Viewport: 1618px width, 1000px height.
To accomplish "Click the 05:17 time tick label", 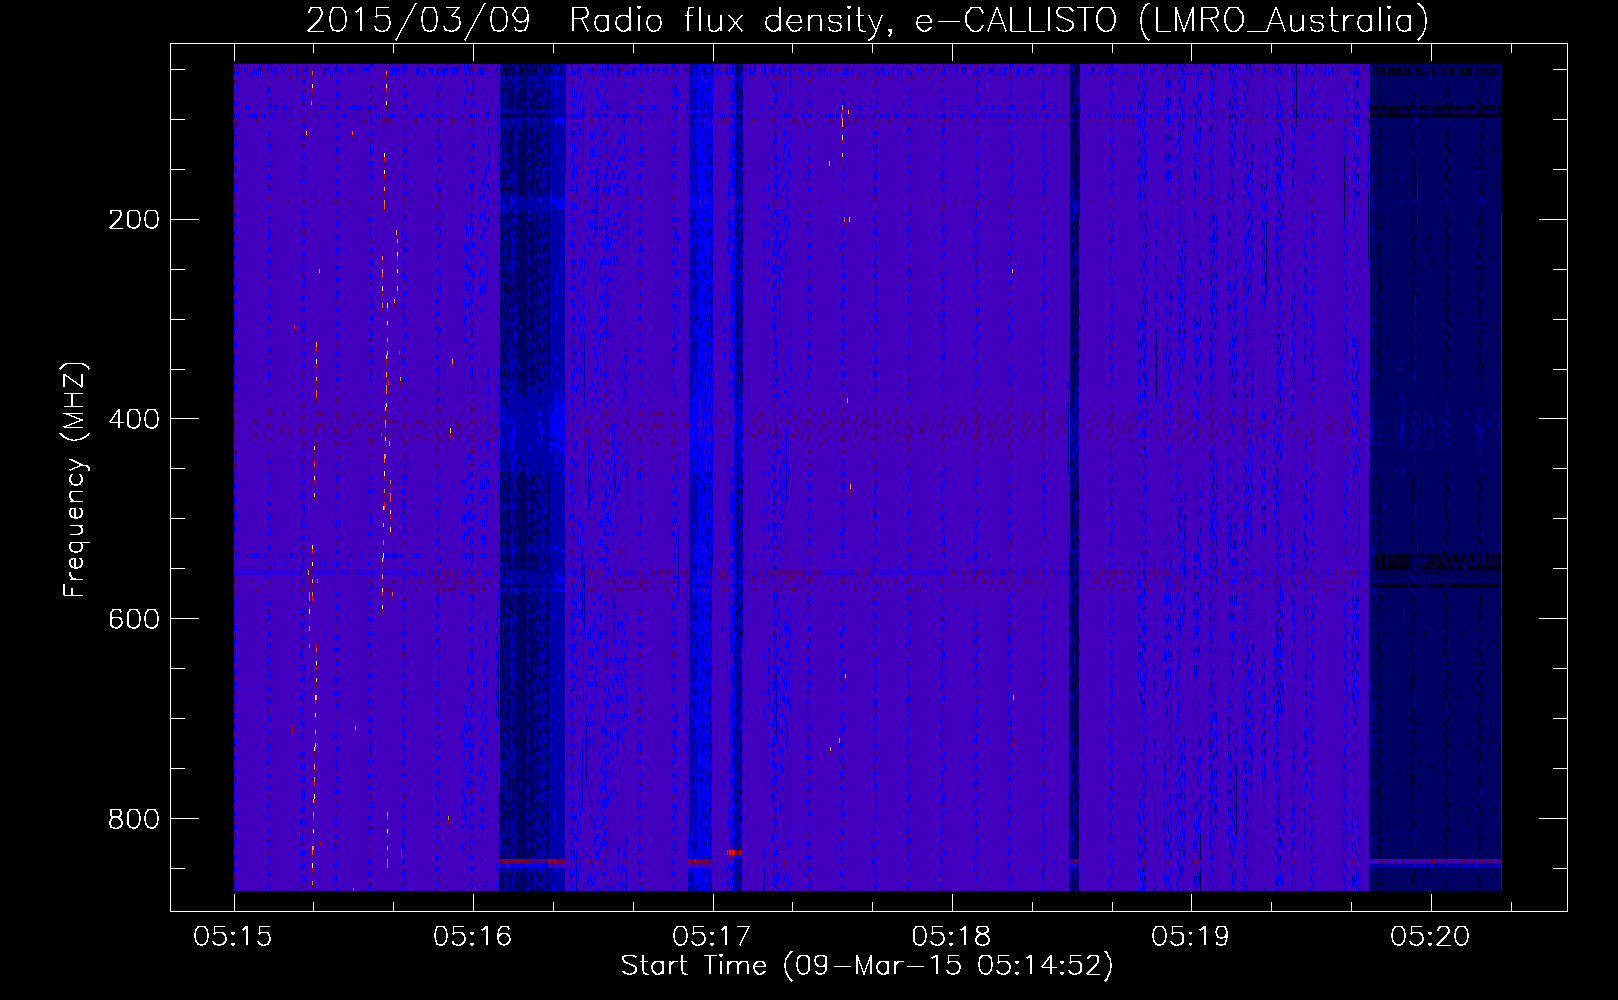I will click(x=712, y=937).
